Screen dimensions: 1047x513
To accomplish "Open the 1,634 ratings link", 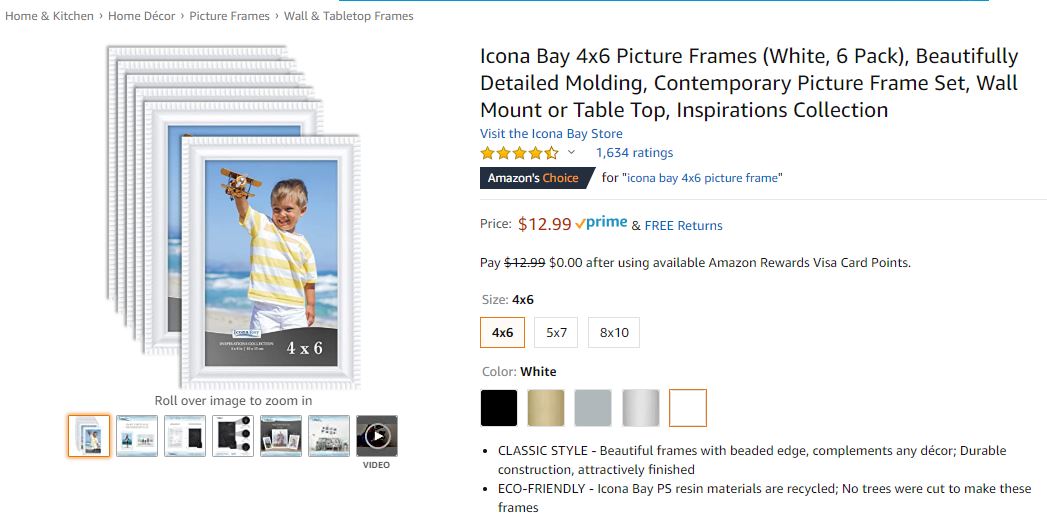I will [x=634, y=153].
